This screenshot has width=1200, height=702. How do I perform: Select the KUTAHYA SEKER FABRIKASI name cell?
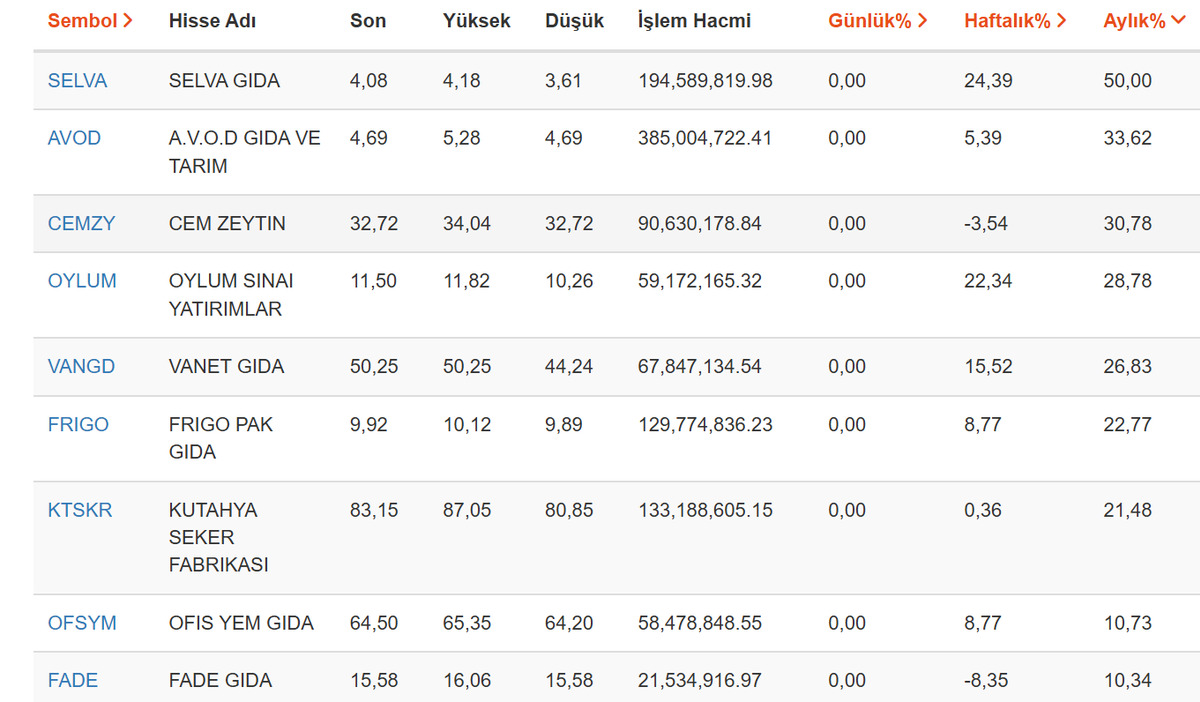219,538
